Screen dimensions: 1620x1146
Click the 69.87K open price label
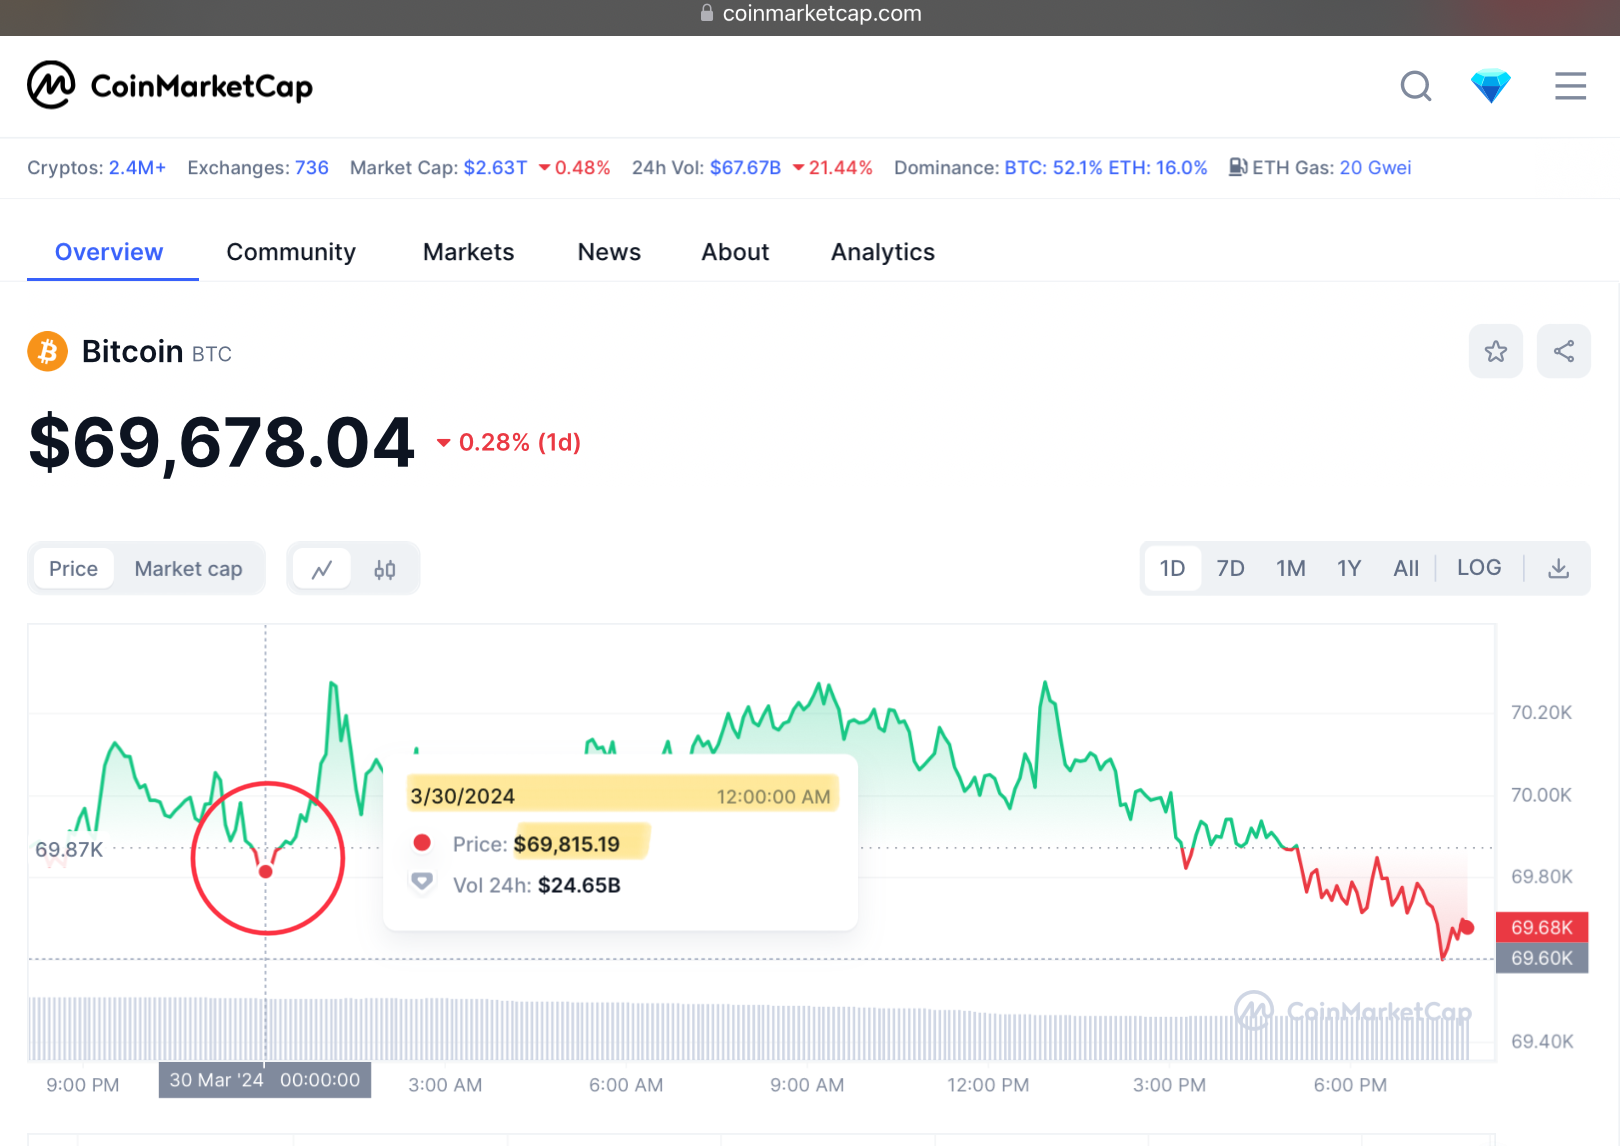(69, 849)
